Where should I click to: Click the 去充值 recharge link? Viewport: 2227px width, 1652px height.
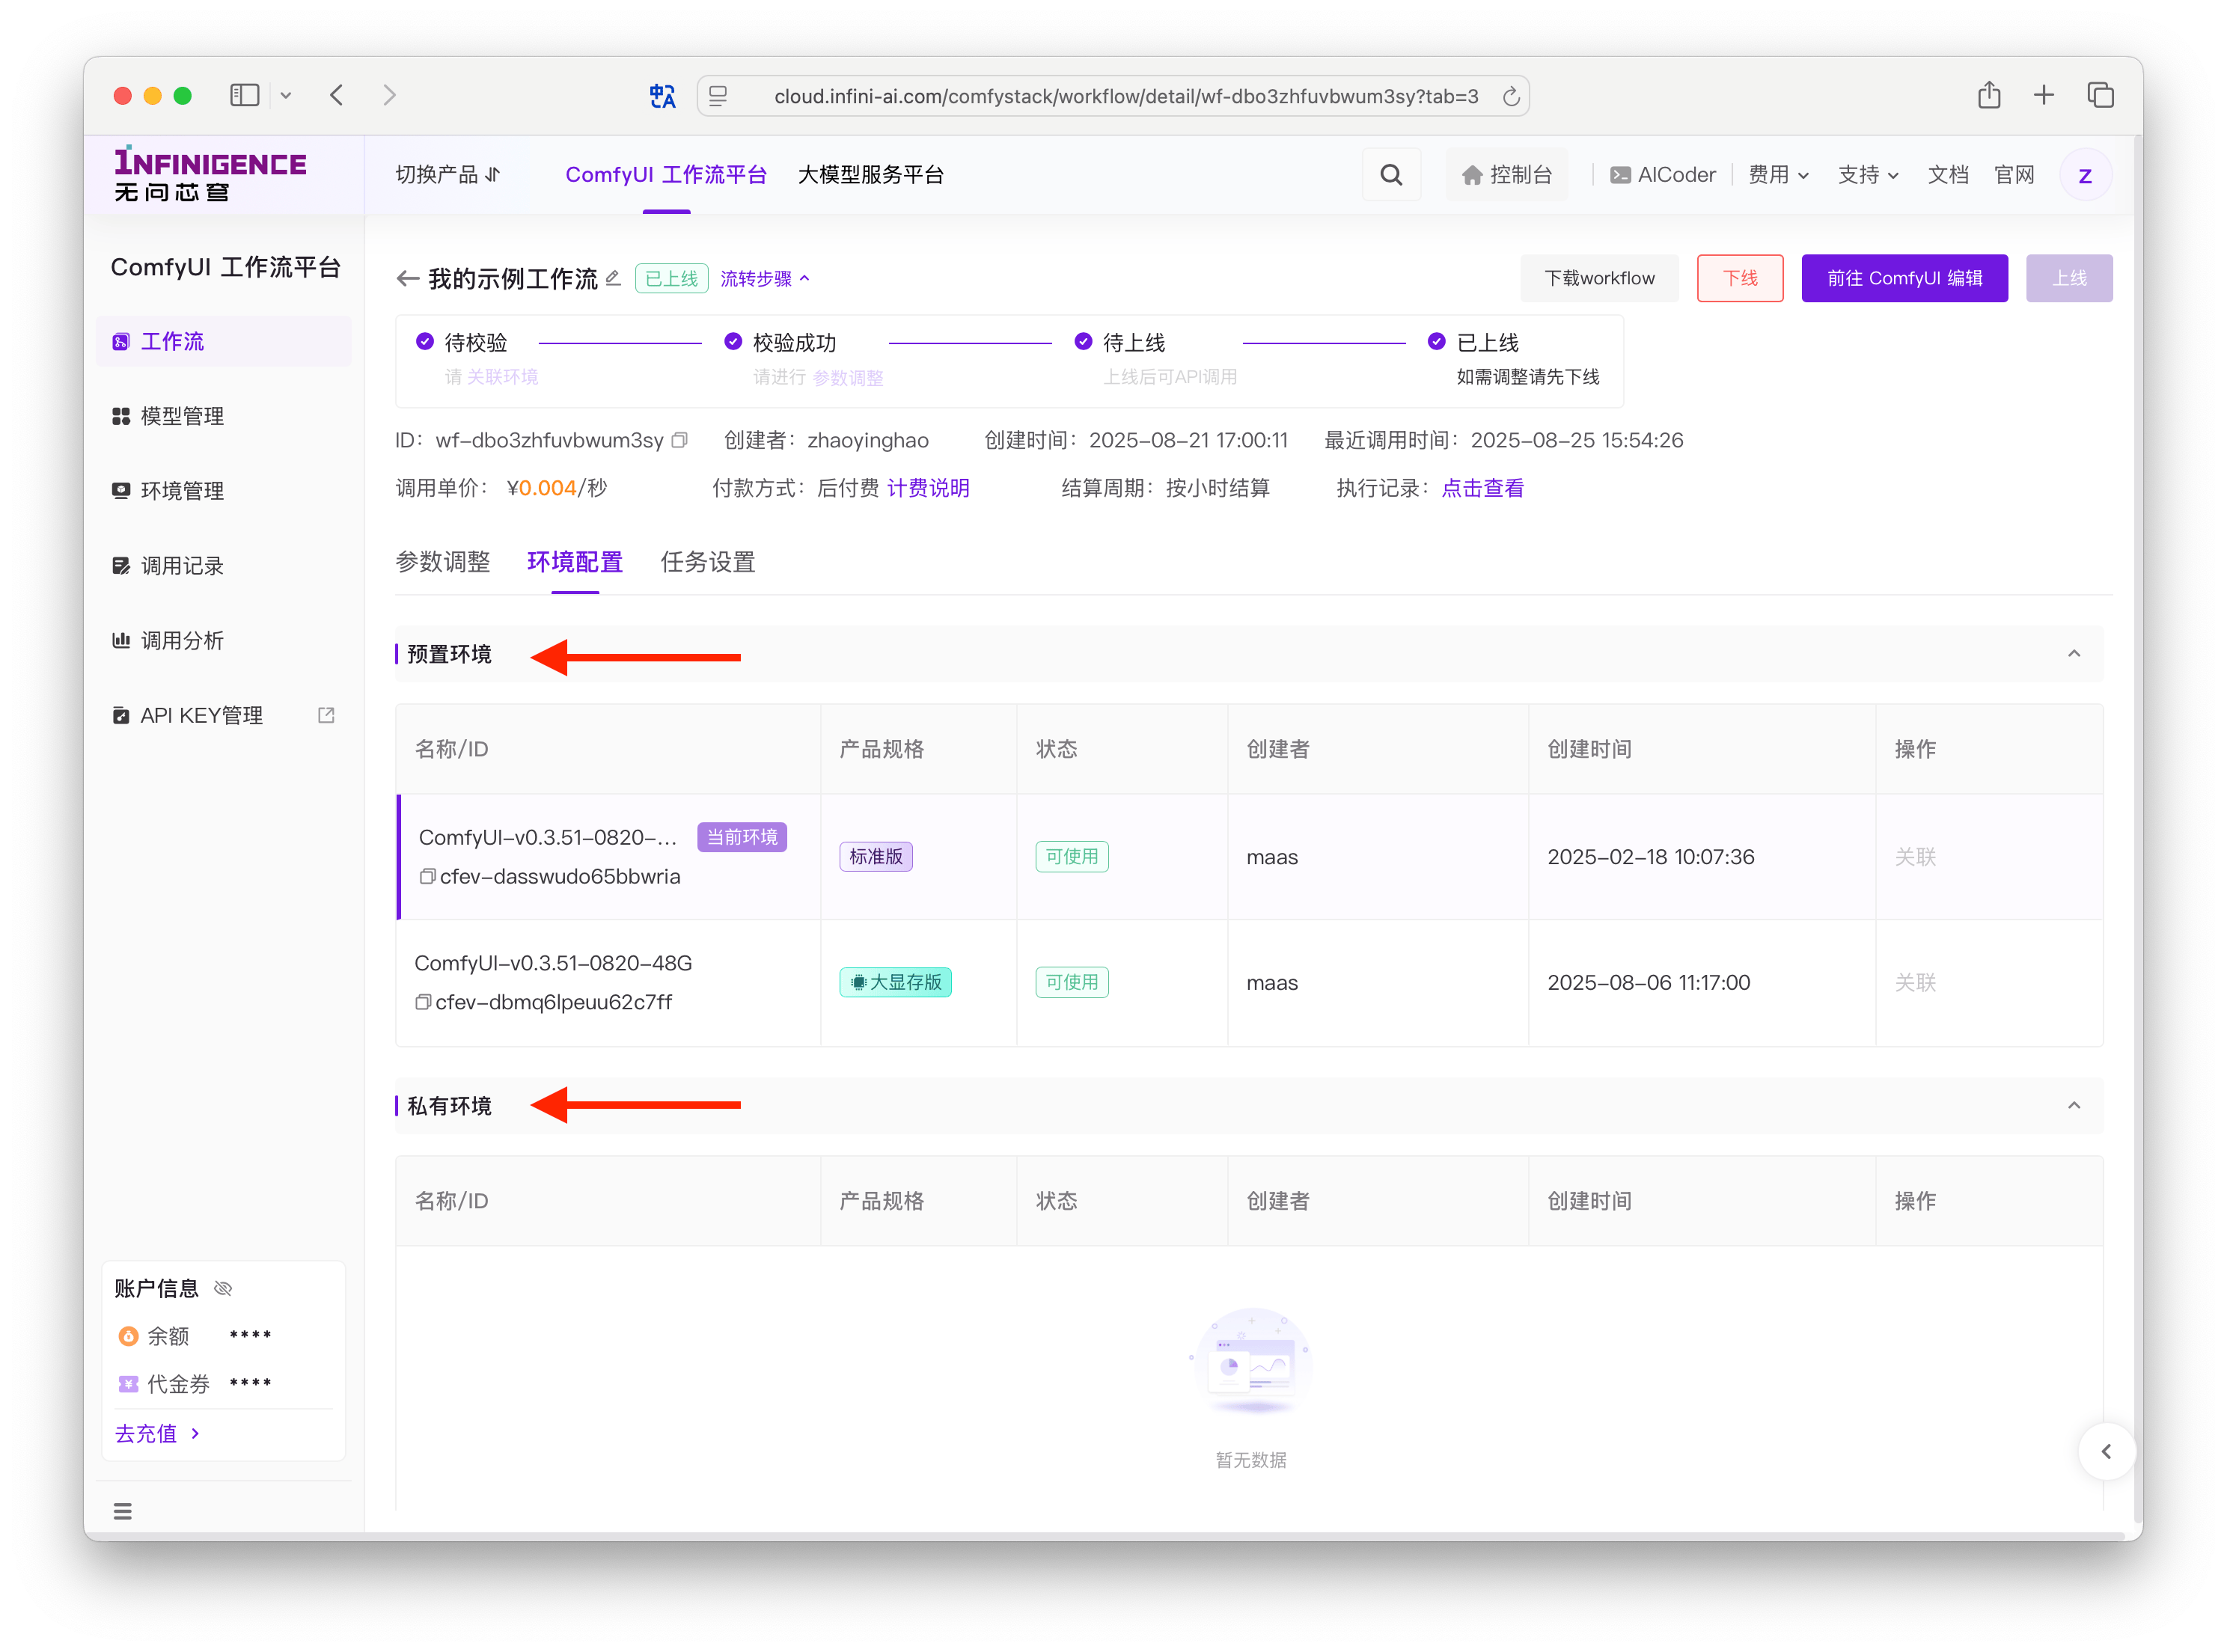[x=157, y=1433]
